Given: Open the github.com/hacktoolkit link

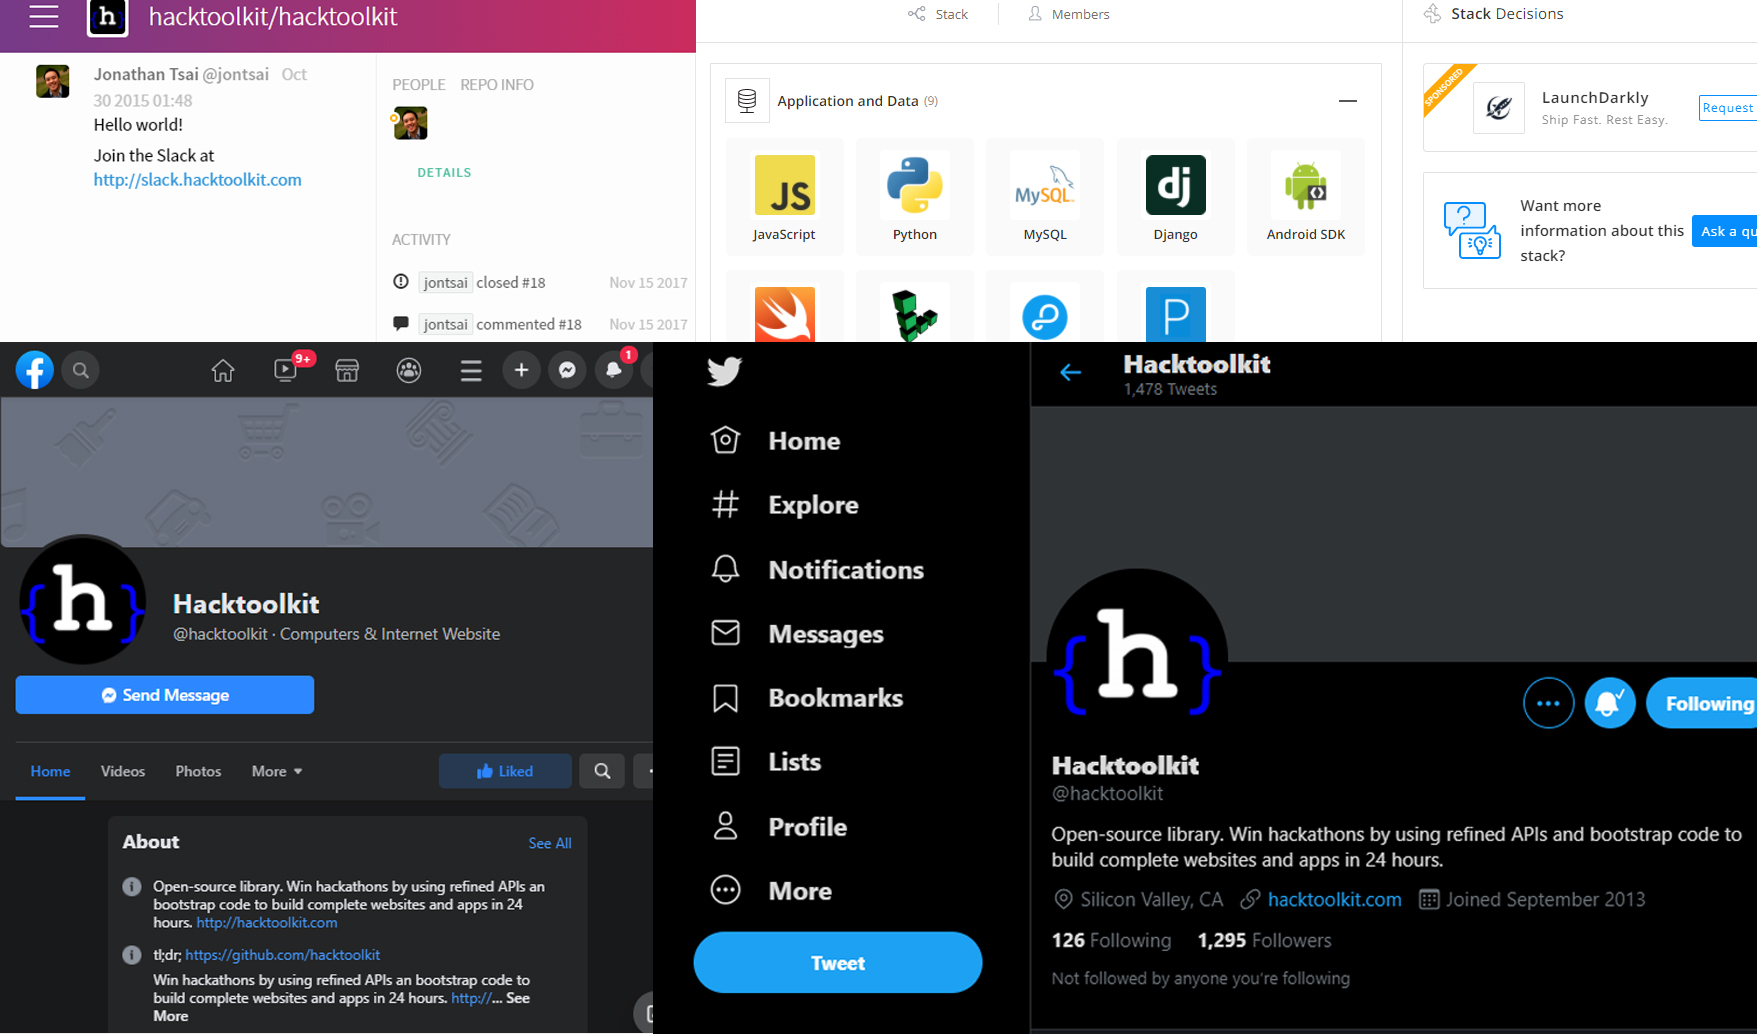Looking at the screenshot, I should coord(282,955).
